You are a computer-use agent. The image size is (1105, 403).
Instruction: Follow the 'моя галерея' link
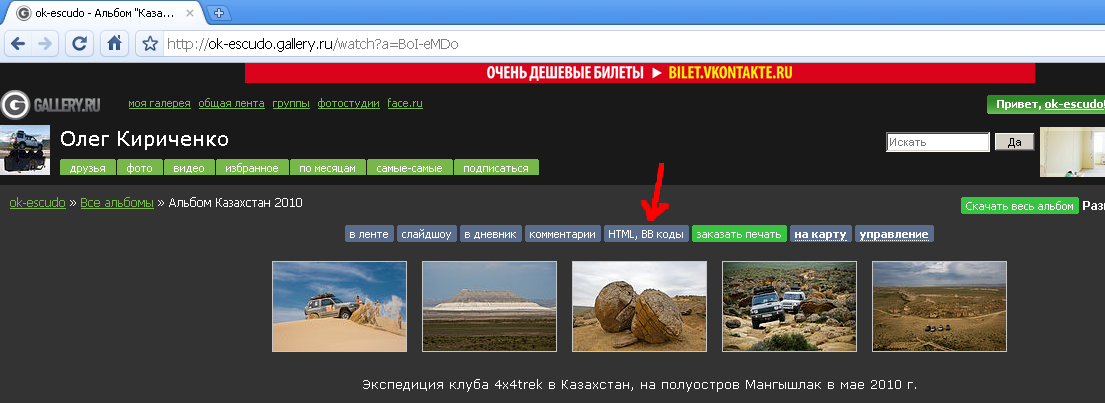[x=158, y=104]
